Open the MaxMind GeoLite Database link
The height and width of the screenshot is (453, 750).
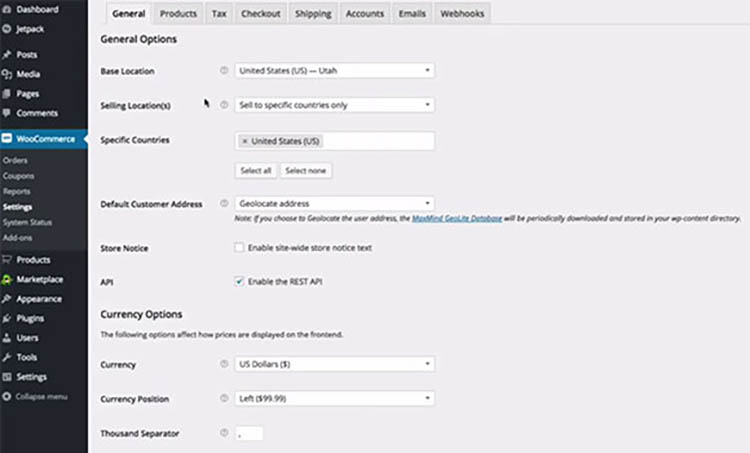pos(457,218)
